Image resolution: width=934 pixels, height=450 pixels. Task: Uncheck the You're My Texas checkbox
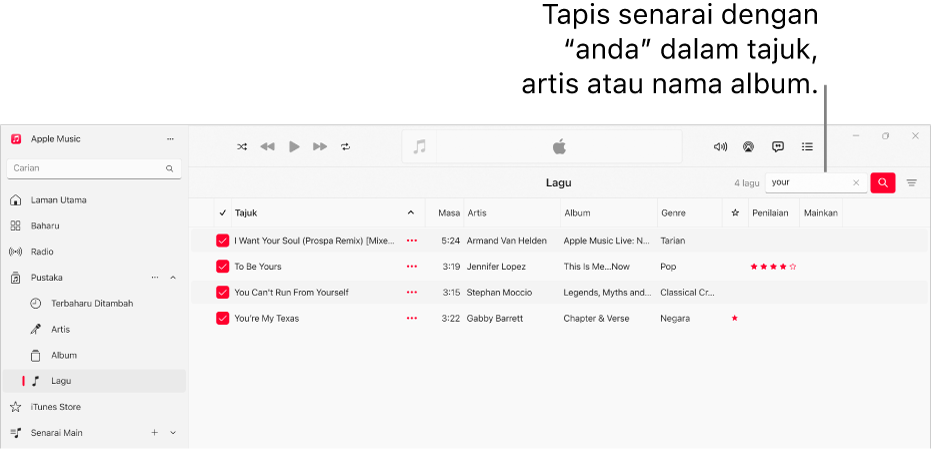(x=222, y=318)
